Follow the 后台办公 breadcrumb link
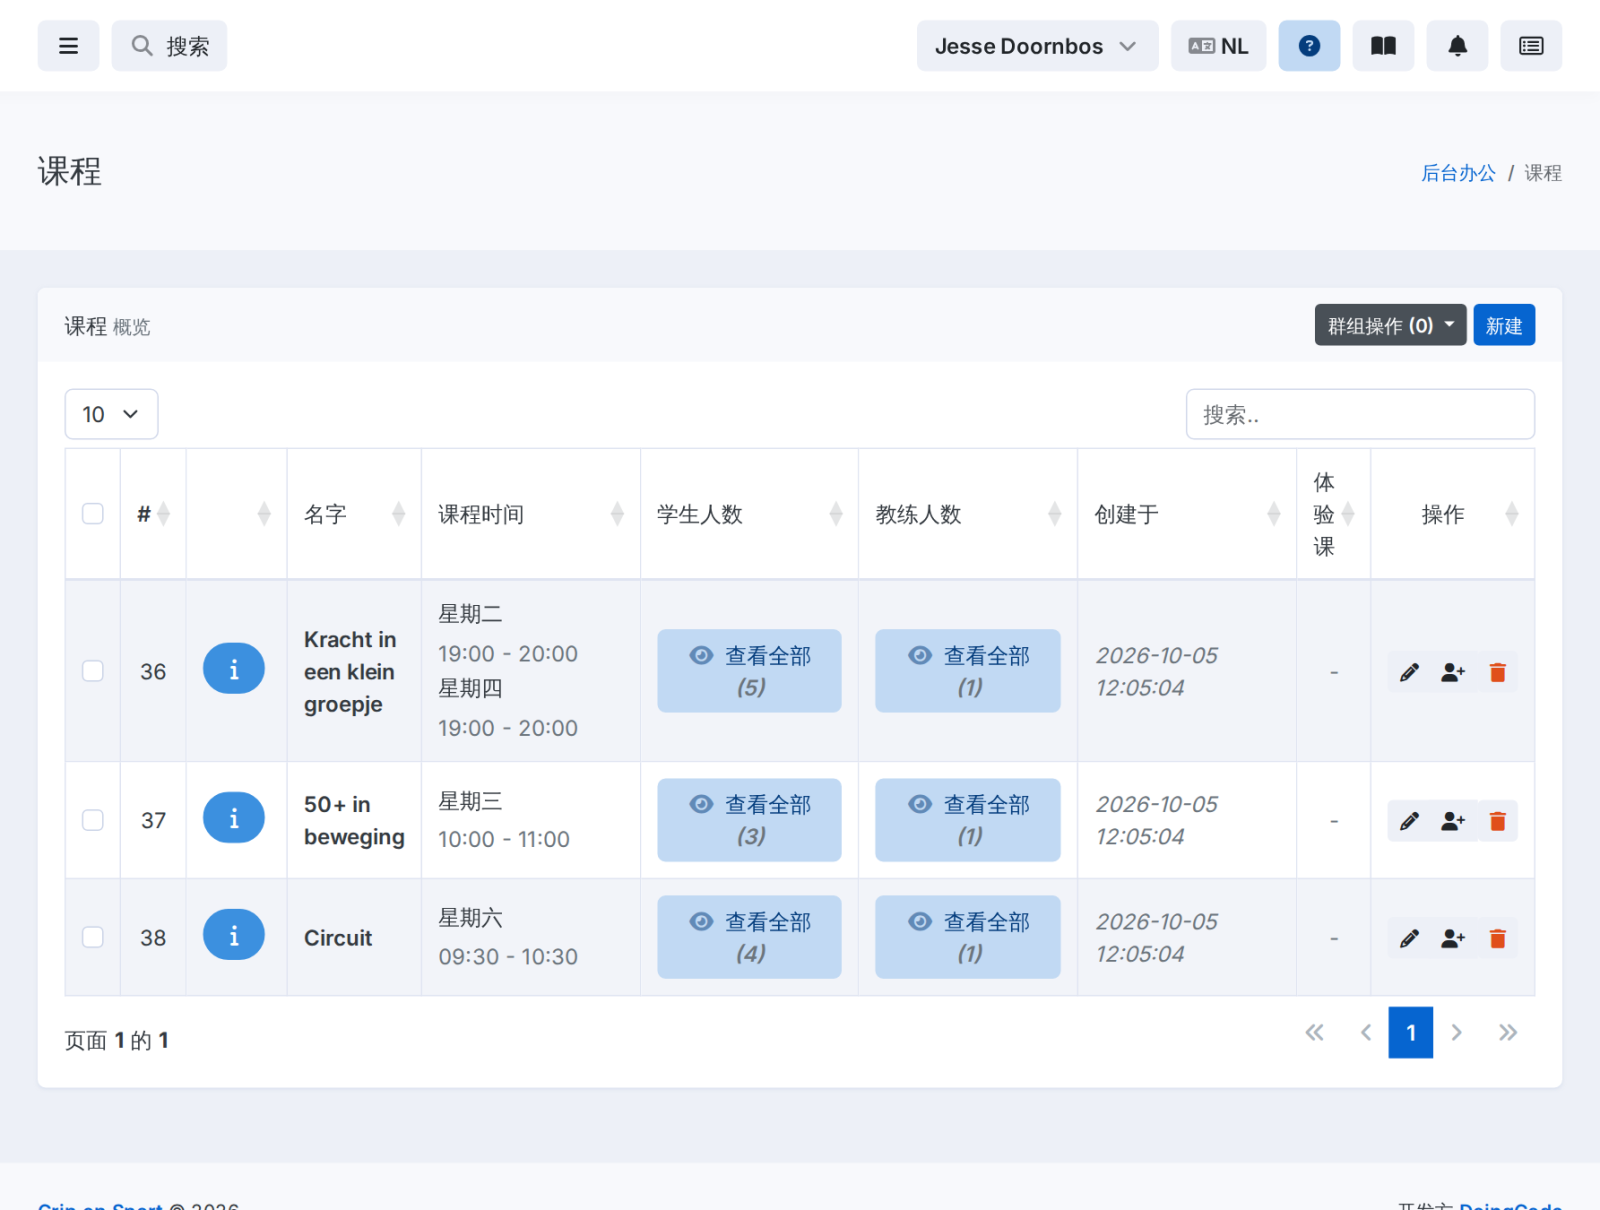This screenshot has height=1210, width=1600. 1458,173
